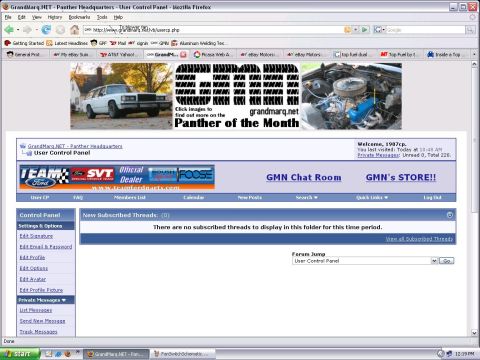Open the History menu
Screen dimensions: 480x360
(55, 17)
